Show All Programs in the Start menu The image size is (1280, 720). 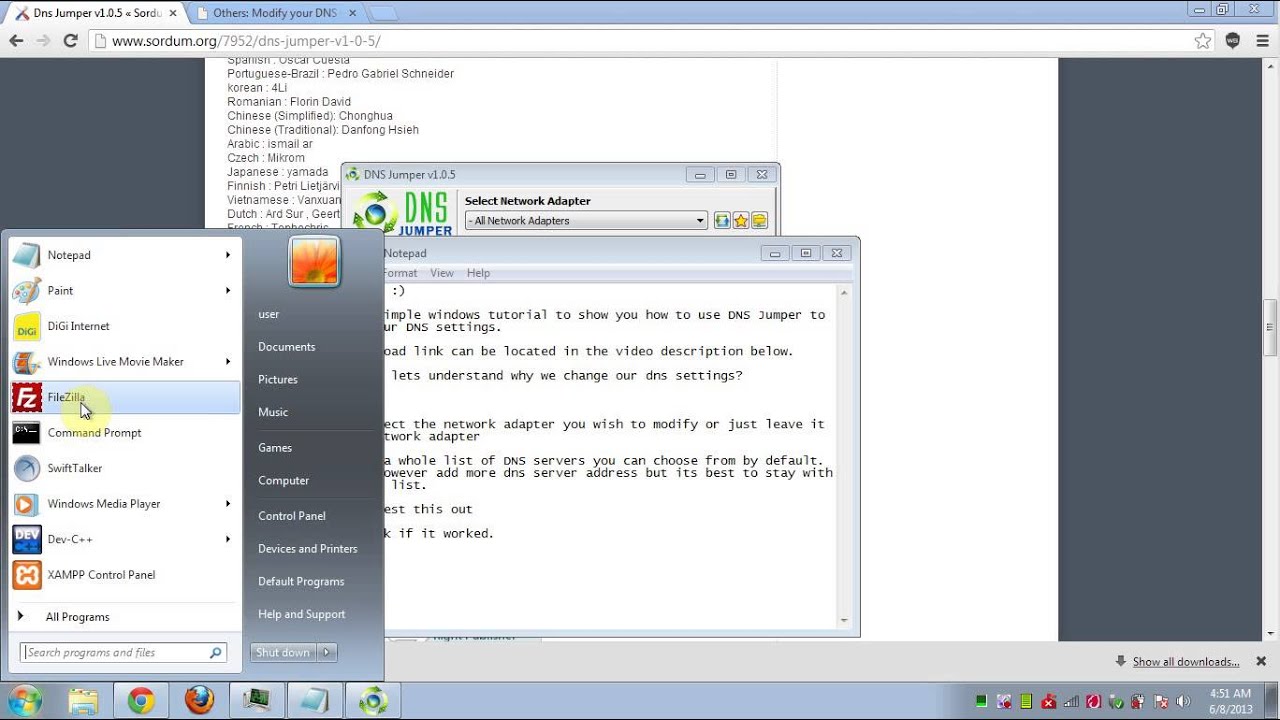click(x=77, y=617)
